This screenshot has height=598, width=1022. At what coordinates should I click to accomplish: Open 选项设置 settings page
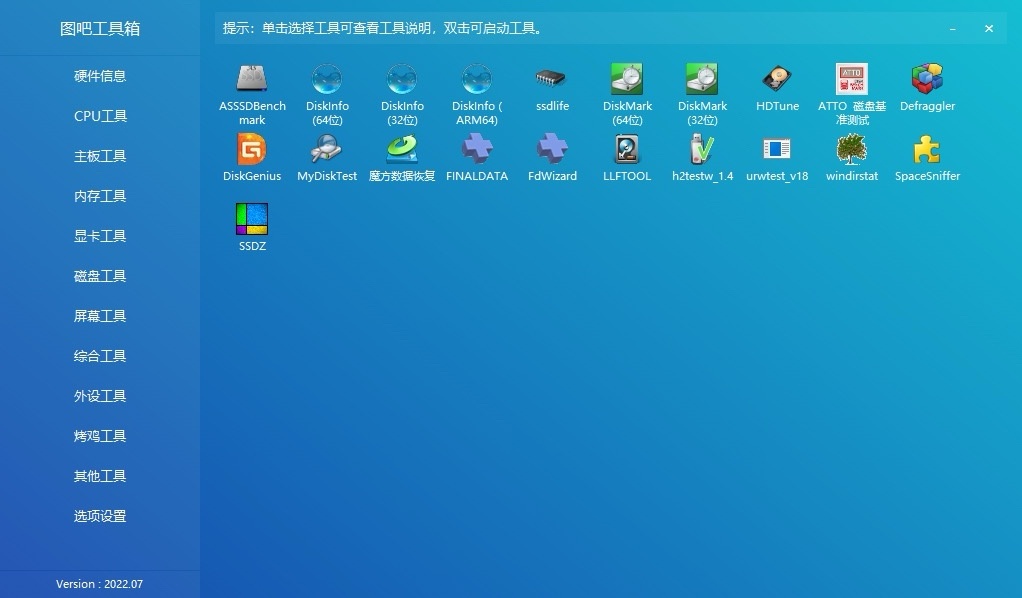pos(100,516)
